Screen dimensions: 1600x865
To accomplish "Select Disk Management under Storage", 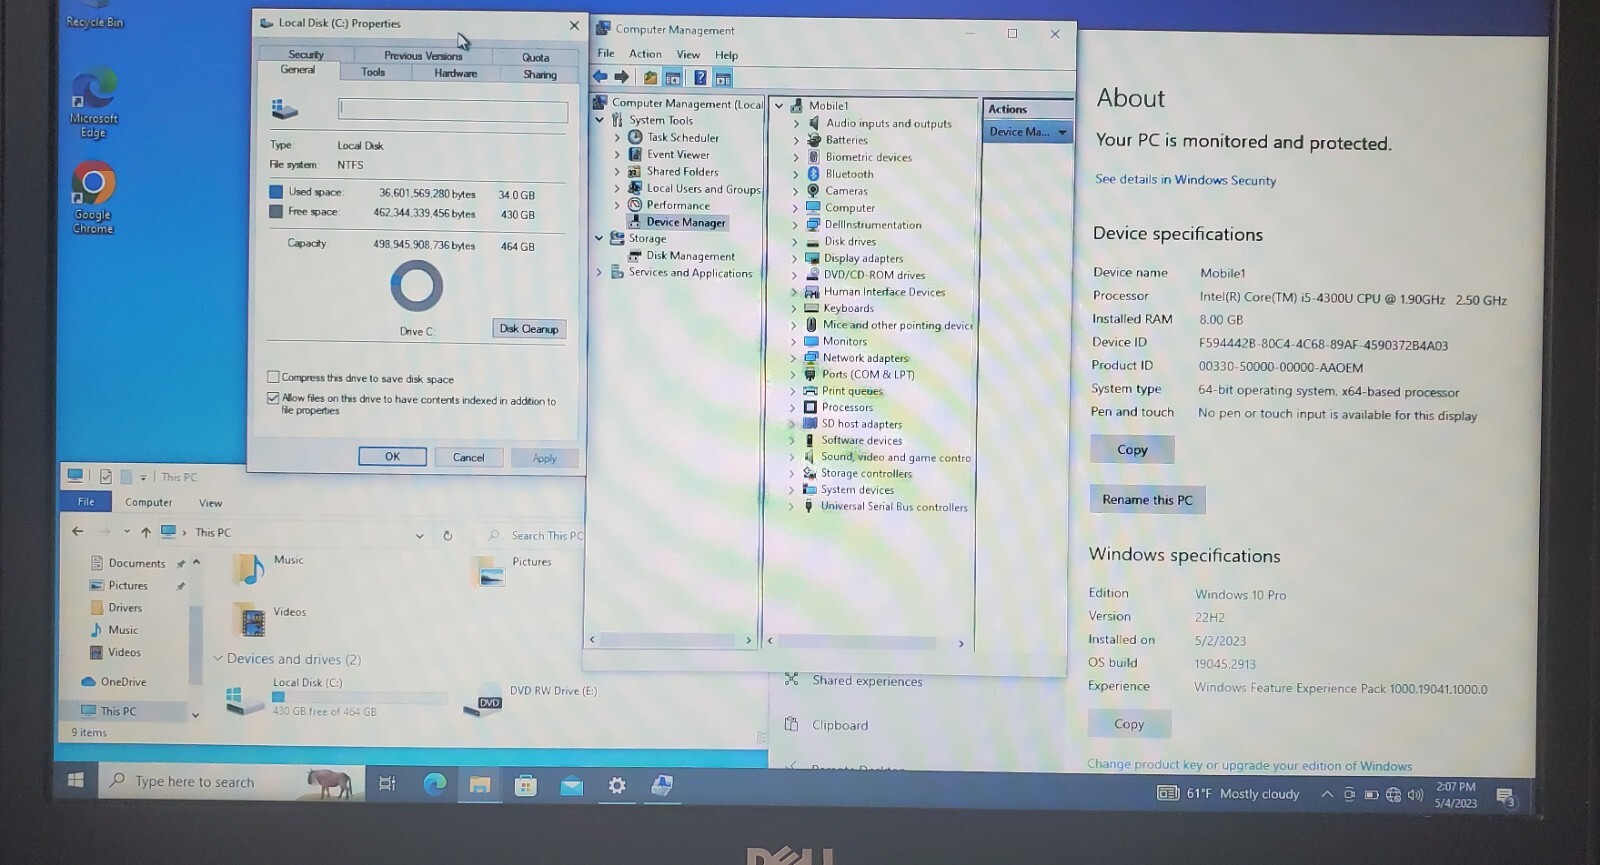I will 690,256.
